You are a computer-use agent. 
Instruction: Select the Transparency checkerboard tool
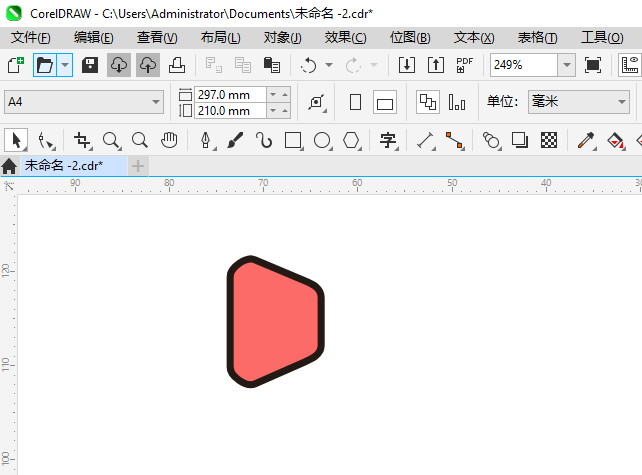click(549, 140)
